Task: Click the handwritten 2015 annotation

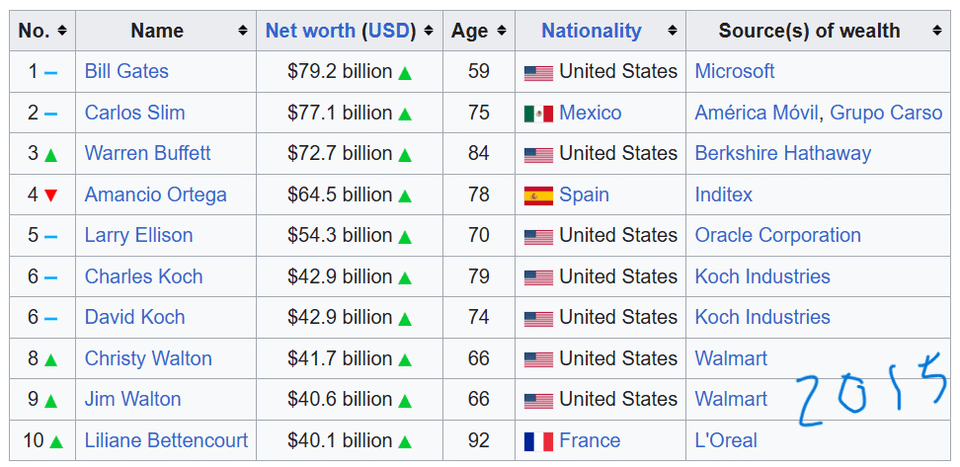Action: [x=872, y=392]
